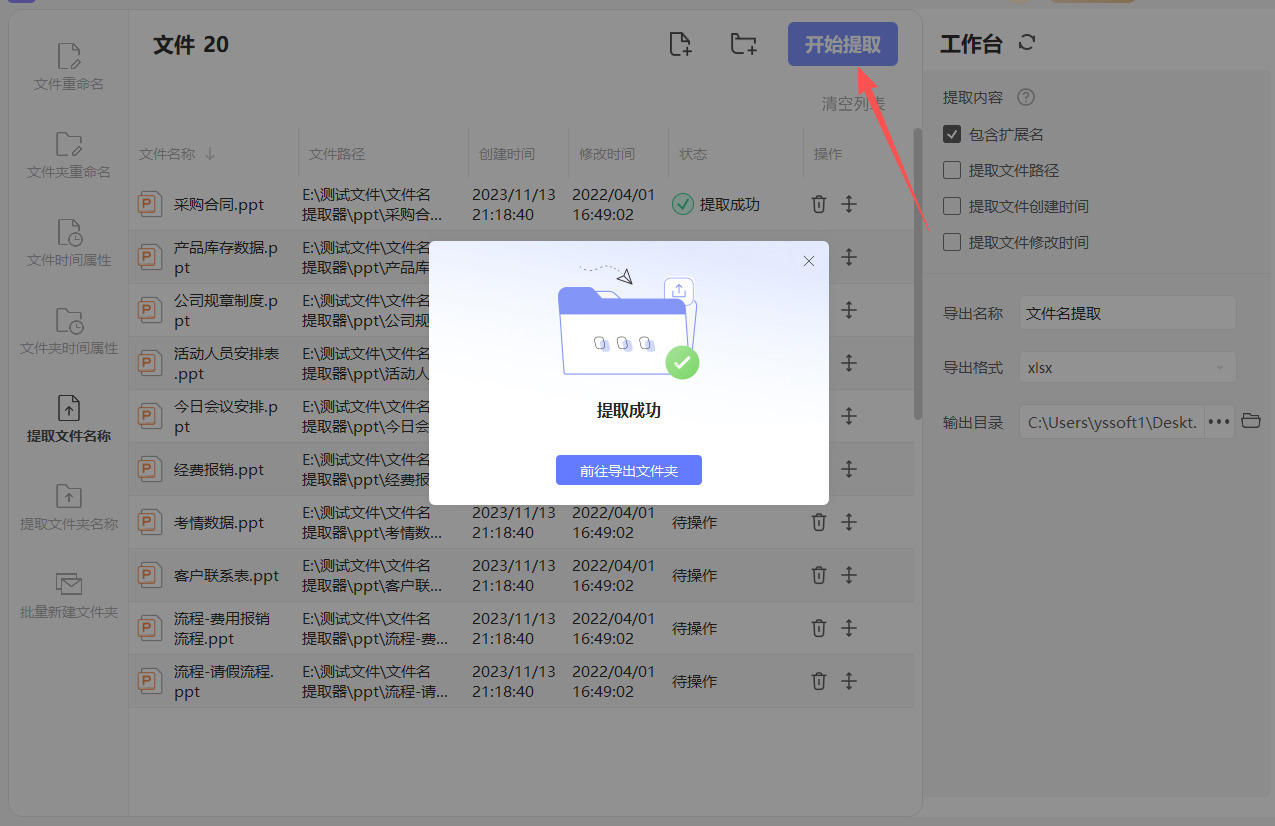Select the 公司规章制度.ppt file name
Screen dimensions: 1275x826
[x=226, y=310]
